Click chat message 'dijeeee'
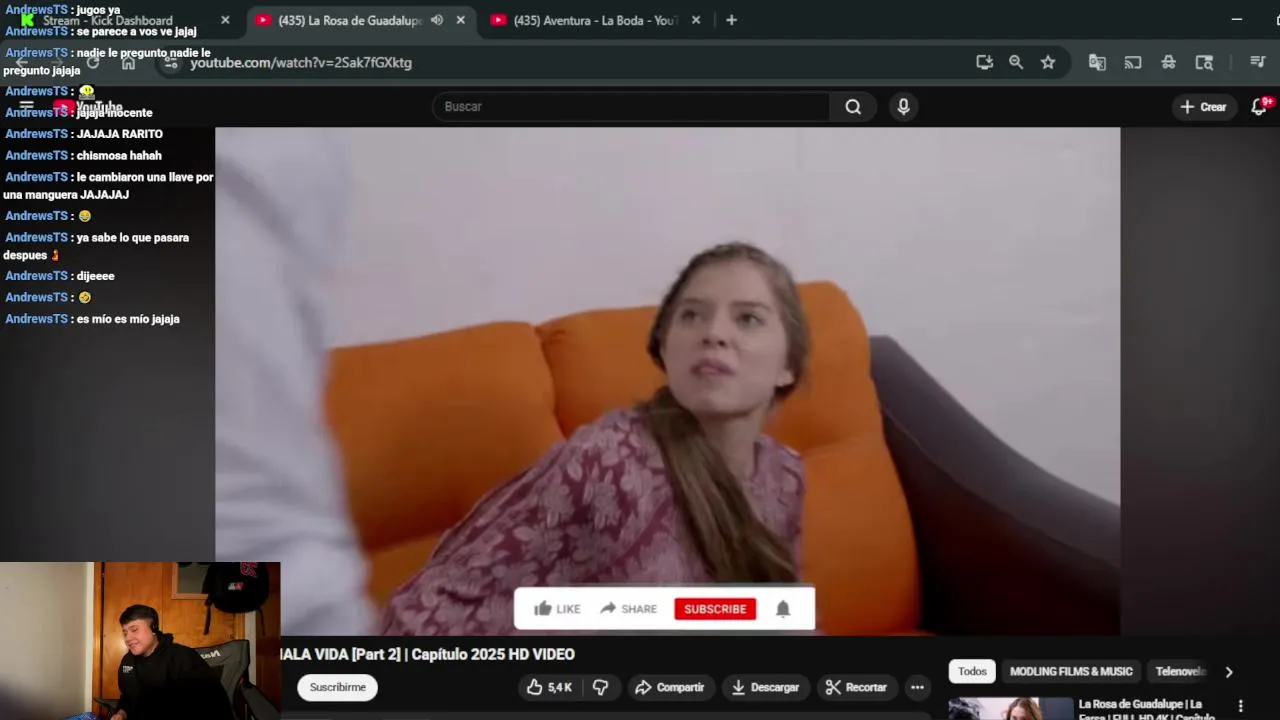Screen dimensions: 1280x720 (95, 276)
